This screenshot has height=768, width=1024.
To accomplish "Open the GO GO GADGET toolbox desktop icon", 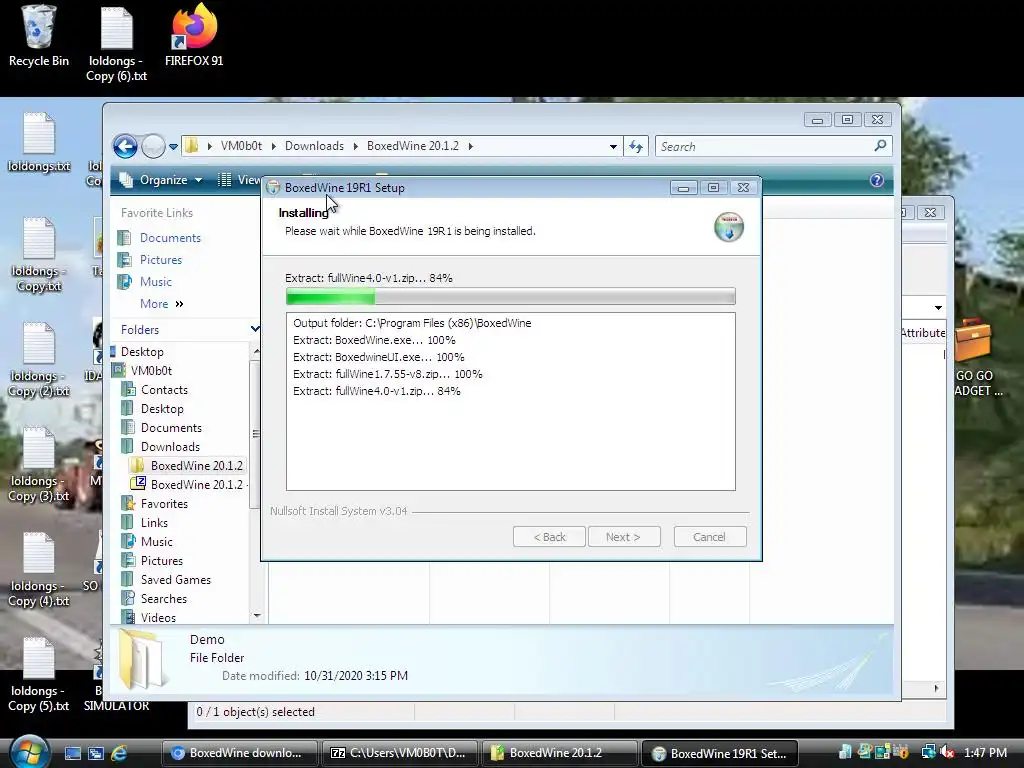I will pyautogui.click(x=974, y=358).
